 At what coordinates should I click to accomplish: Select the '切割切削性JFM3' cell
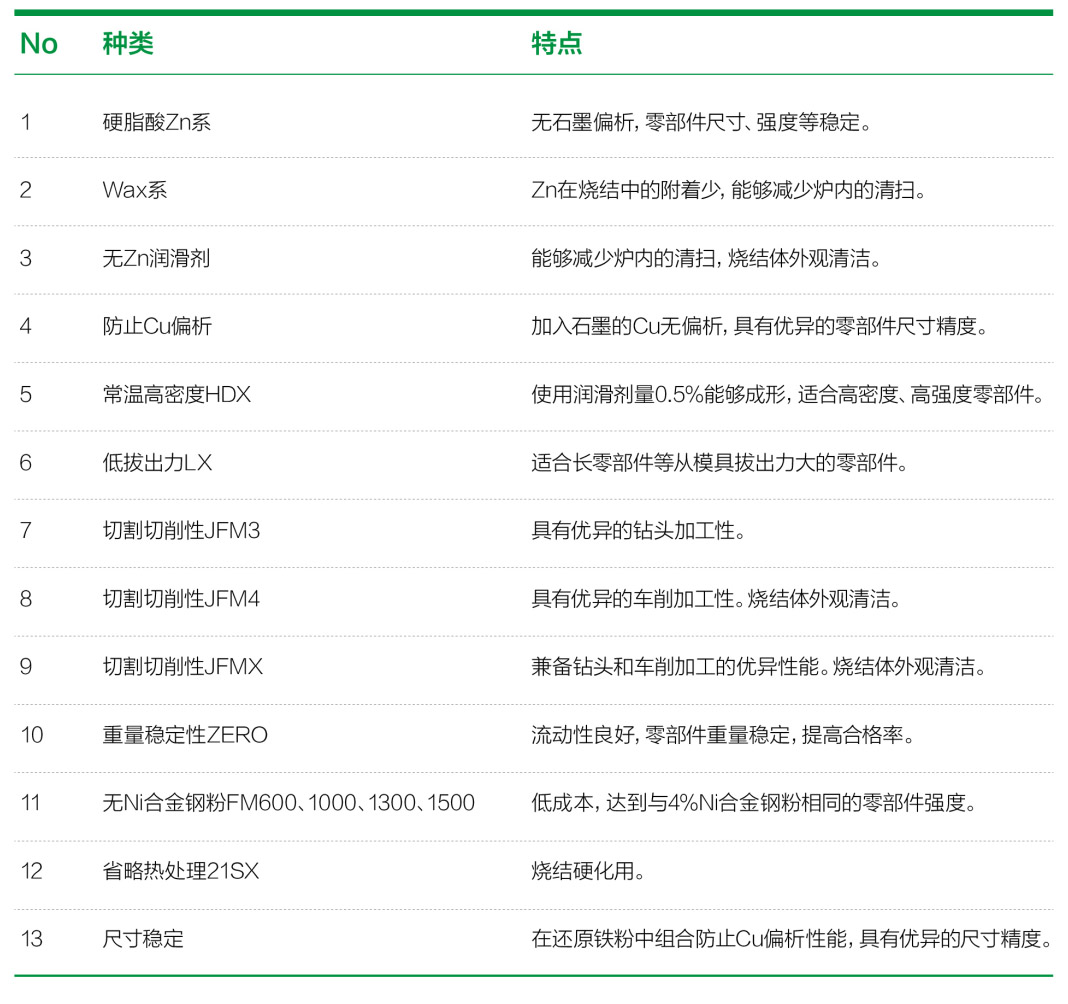[x=181, y=530]
